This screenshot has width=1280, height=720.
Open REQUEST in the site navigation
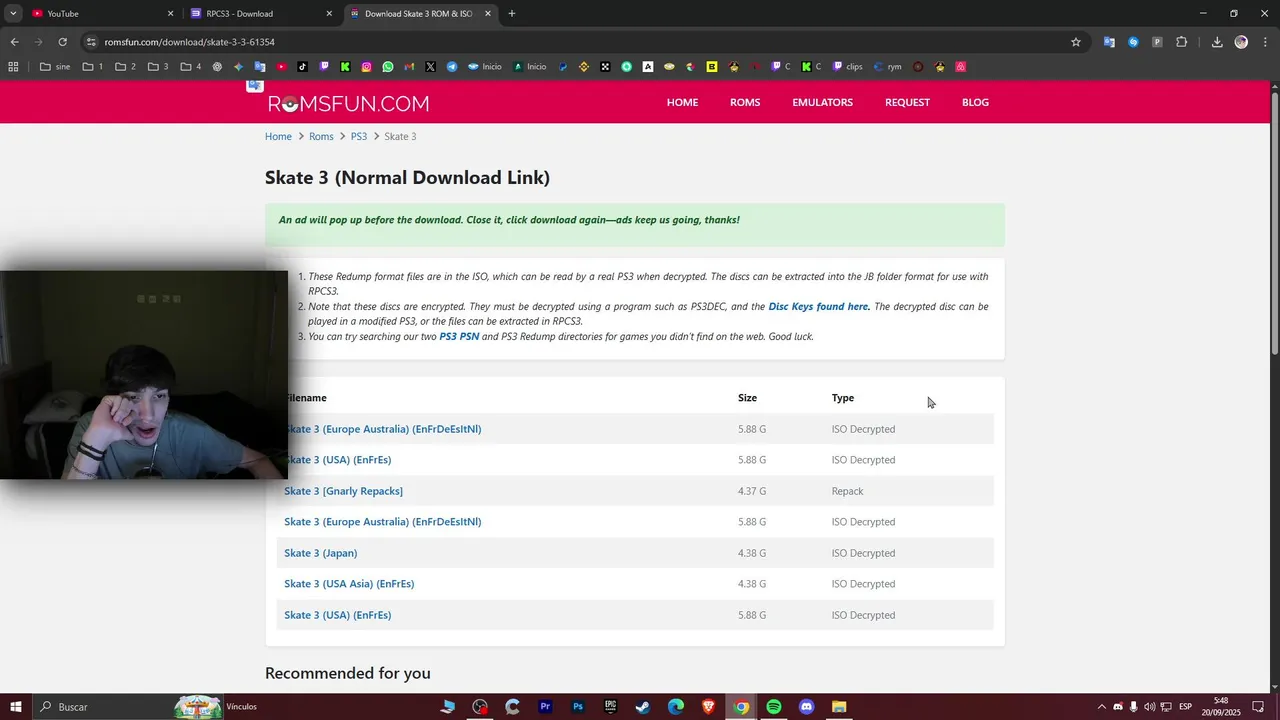tap(907, 102)
